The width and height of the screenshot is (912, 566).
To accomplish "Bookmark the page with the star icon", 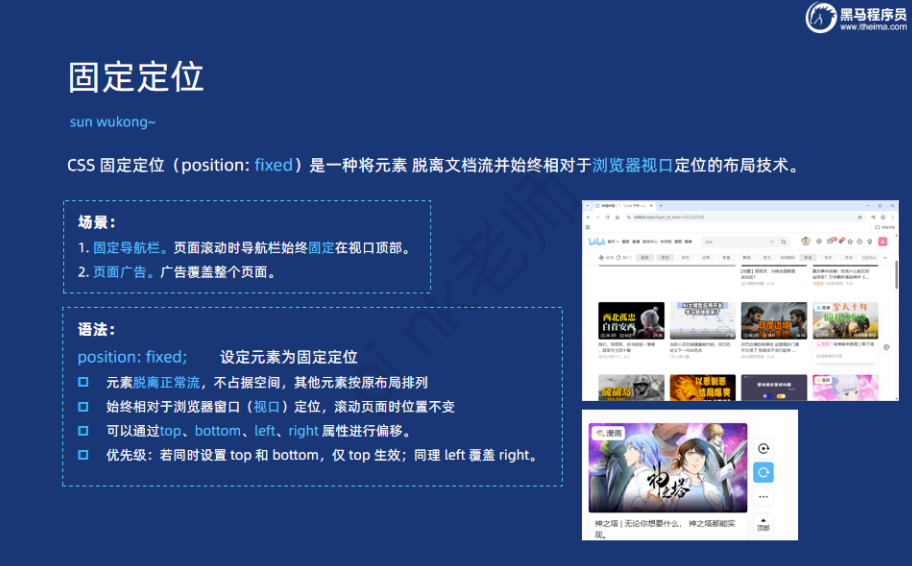I will (860, 217).
